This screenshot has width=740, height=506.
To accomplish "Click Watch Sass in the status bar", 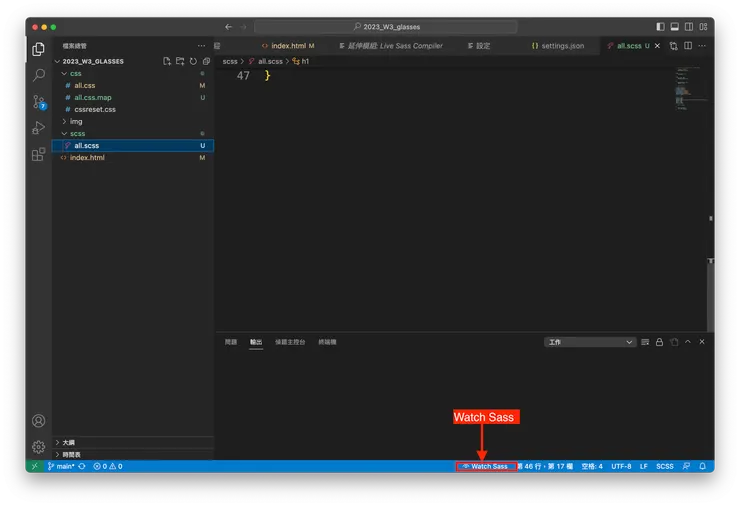I will pos(486,466).
